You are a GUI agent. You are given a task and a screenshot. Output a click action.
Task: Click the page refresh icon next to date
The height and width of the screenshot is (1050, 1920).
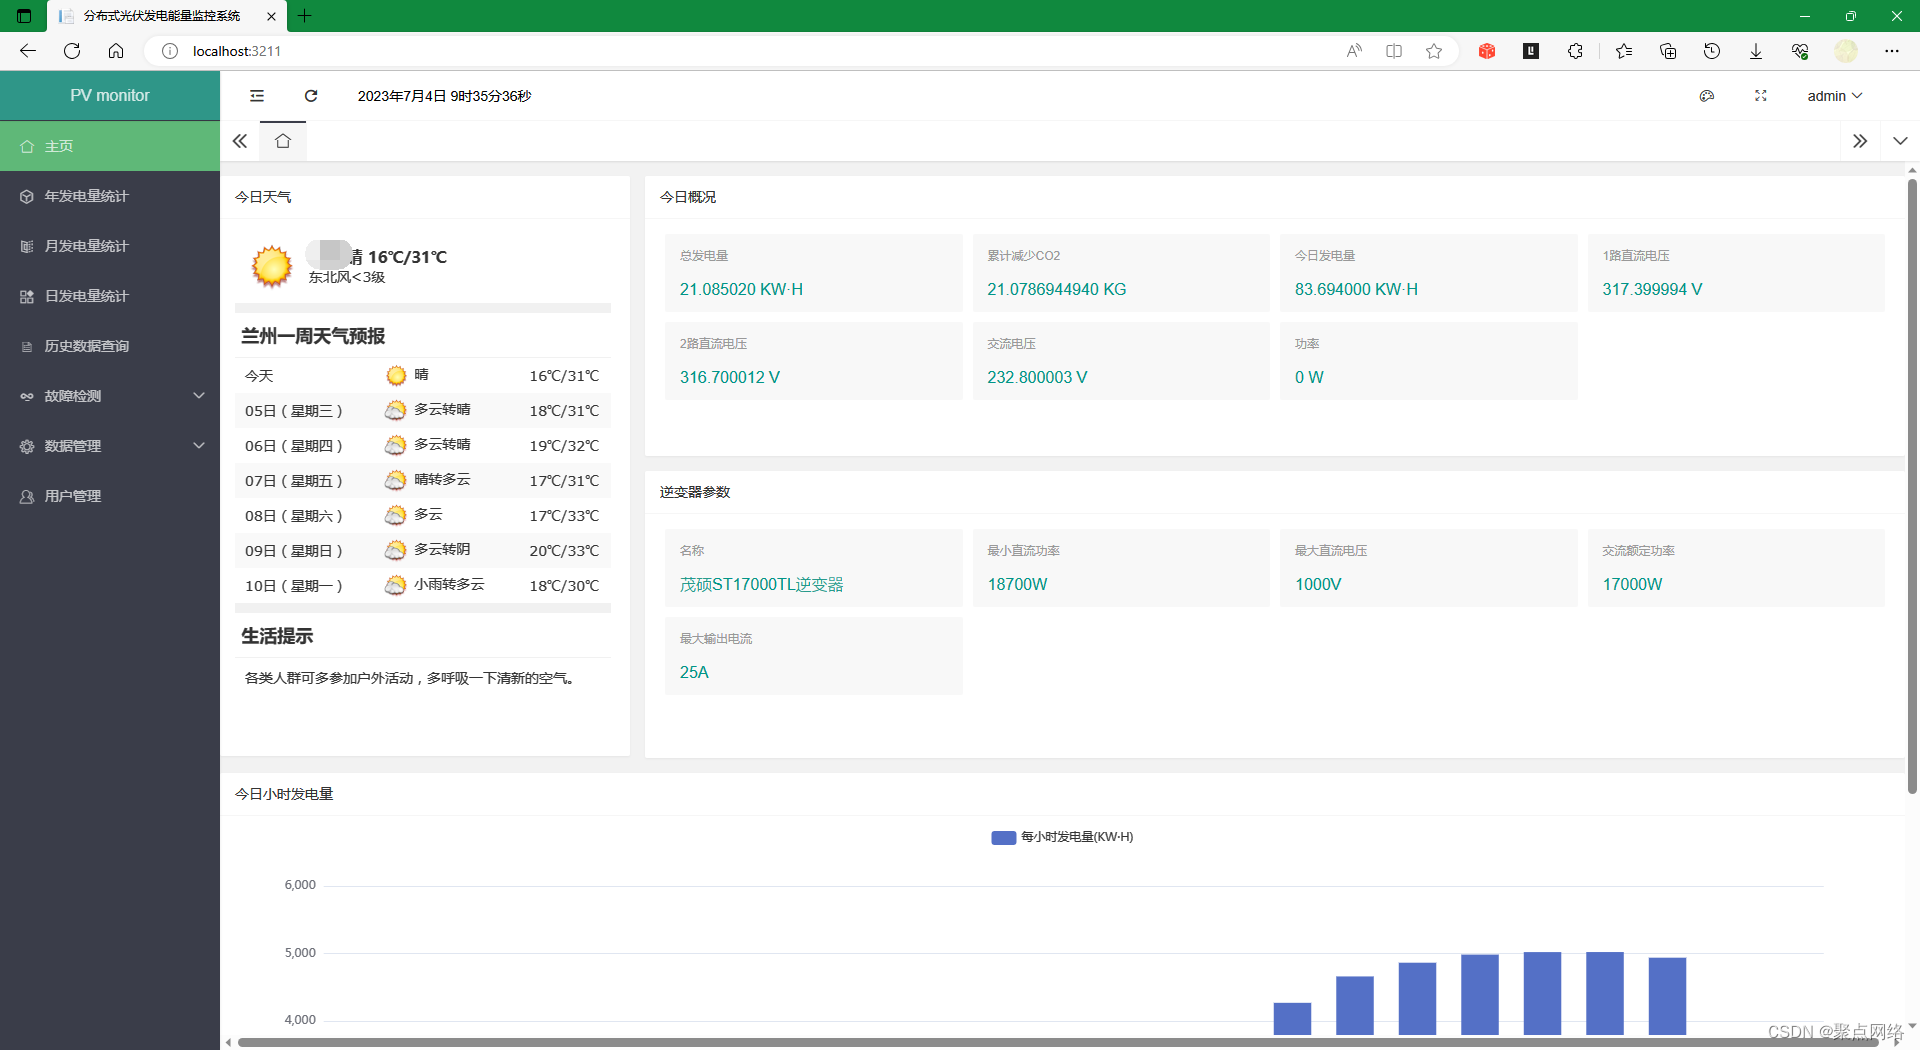tap(311, 96)
